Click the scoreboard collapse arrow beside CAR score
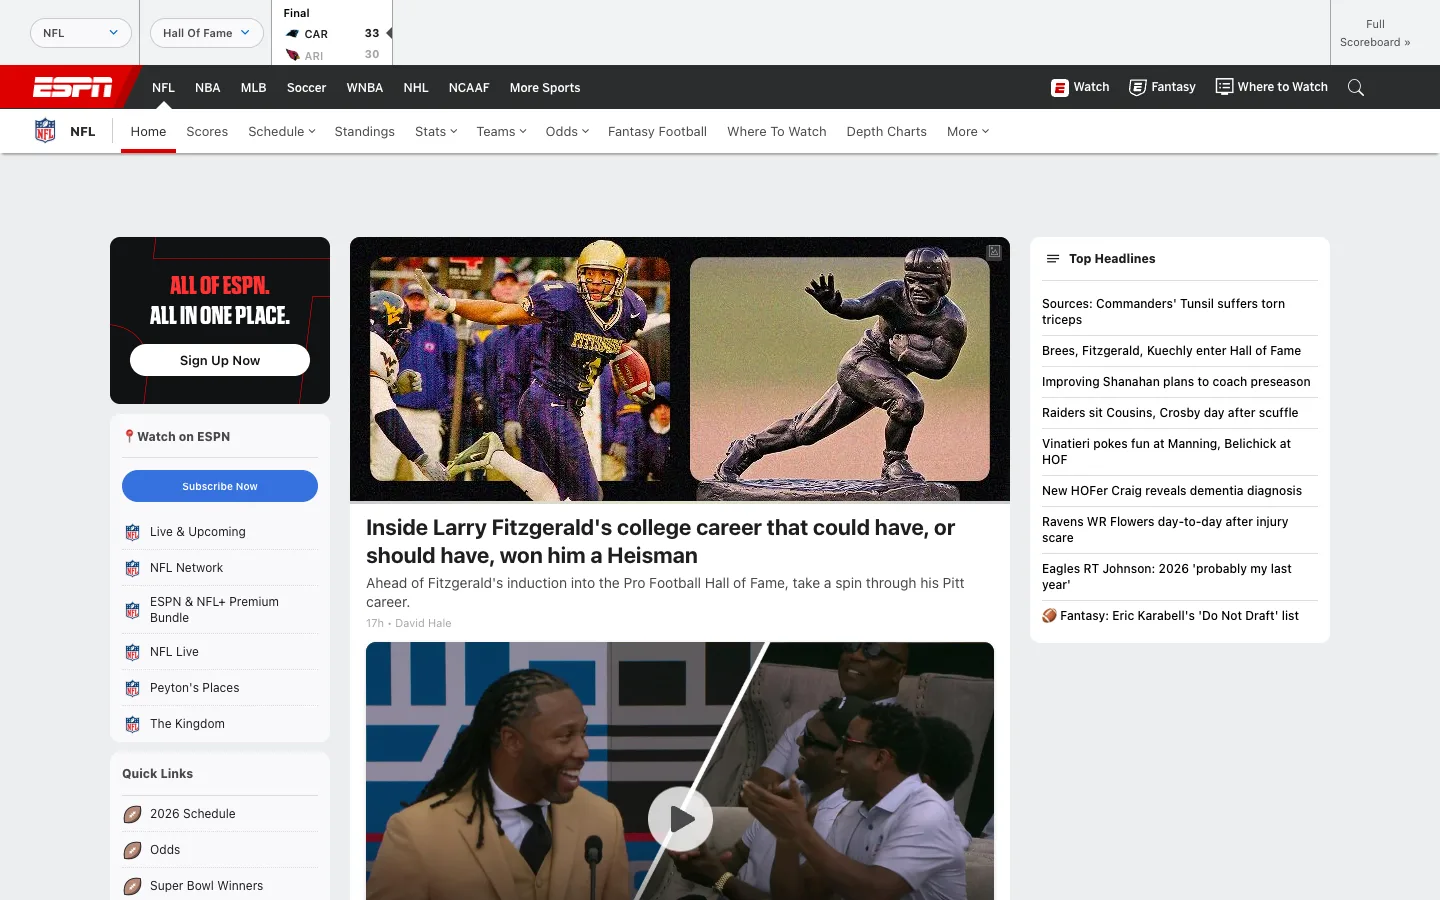1440x900 pixels. pyautogui.click(x=389, y=33)
